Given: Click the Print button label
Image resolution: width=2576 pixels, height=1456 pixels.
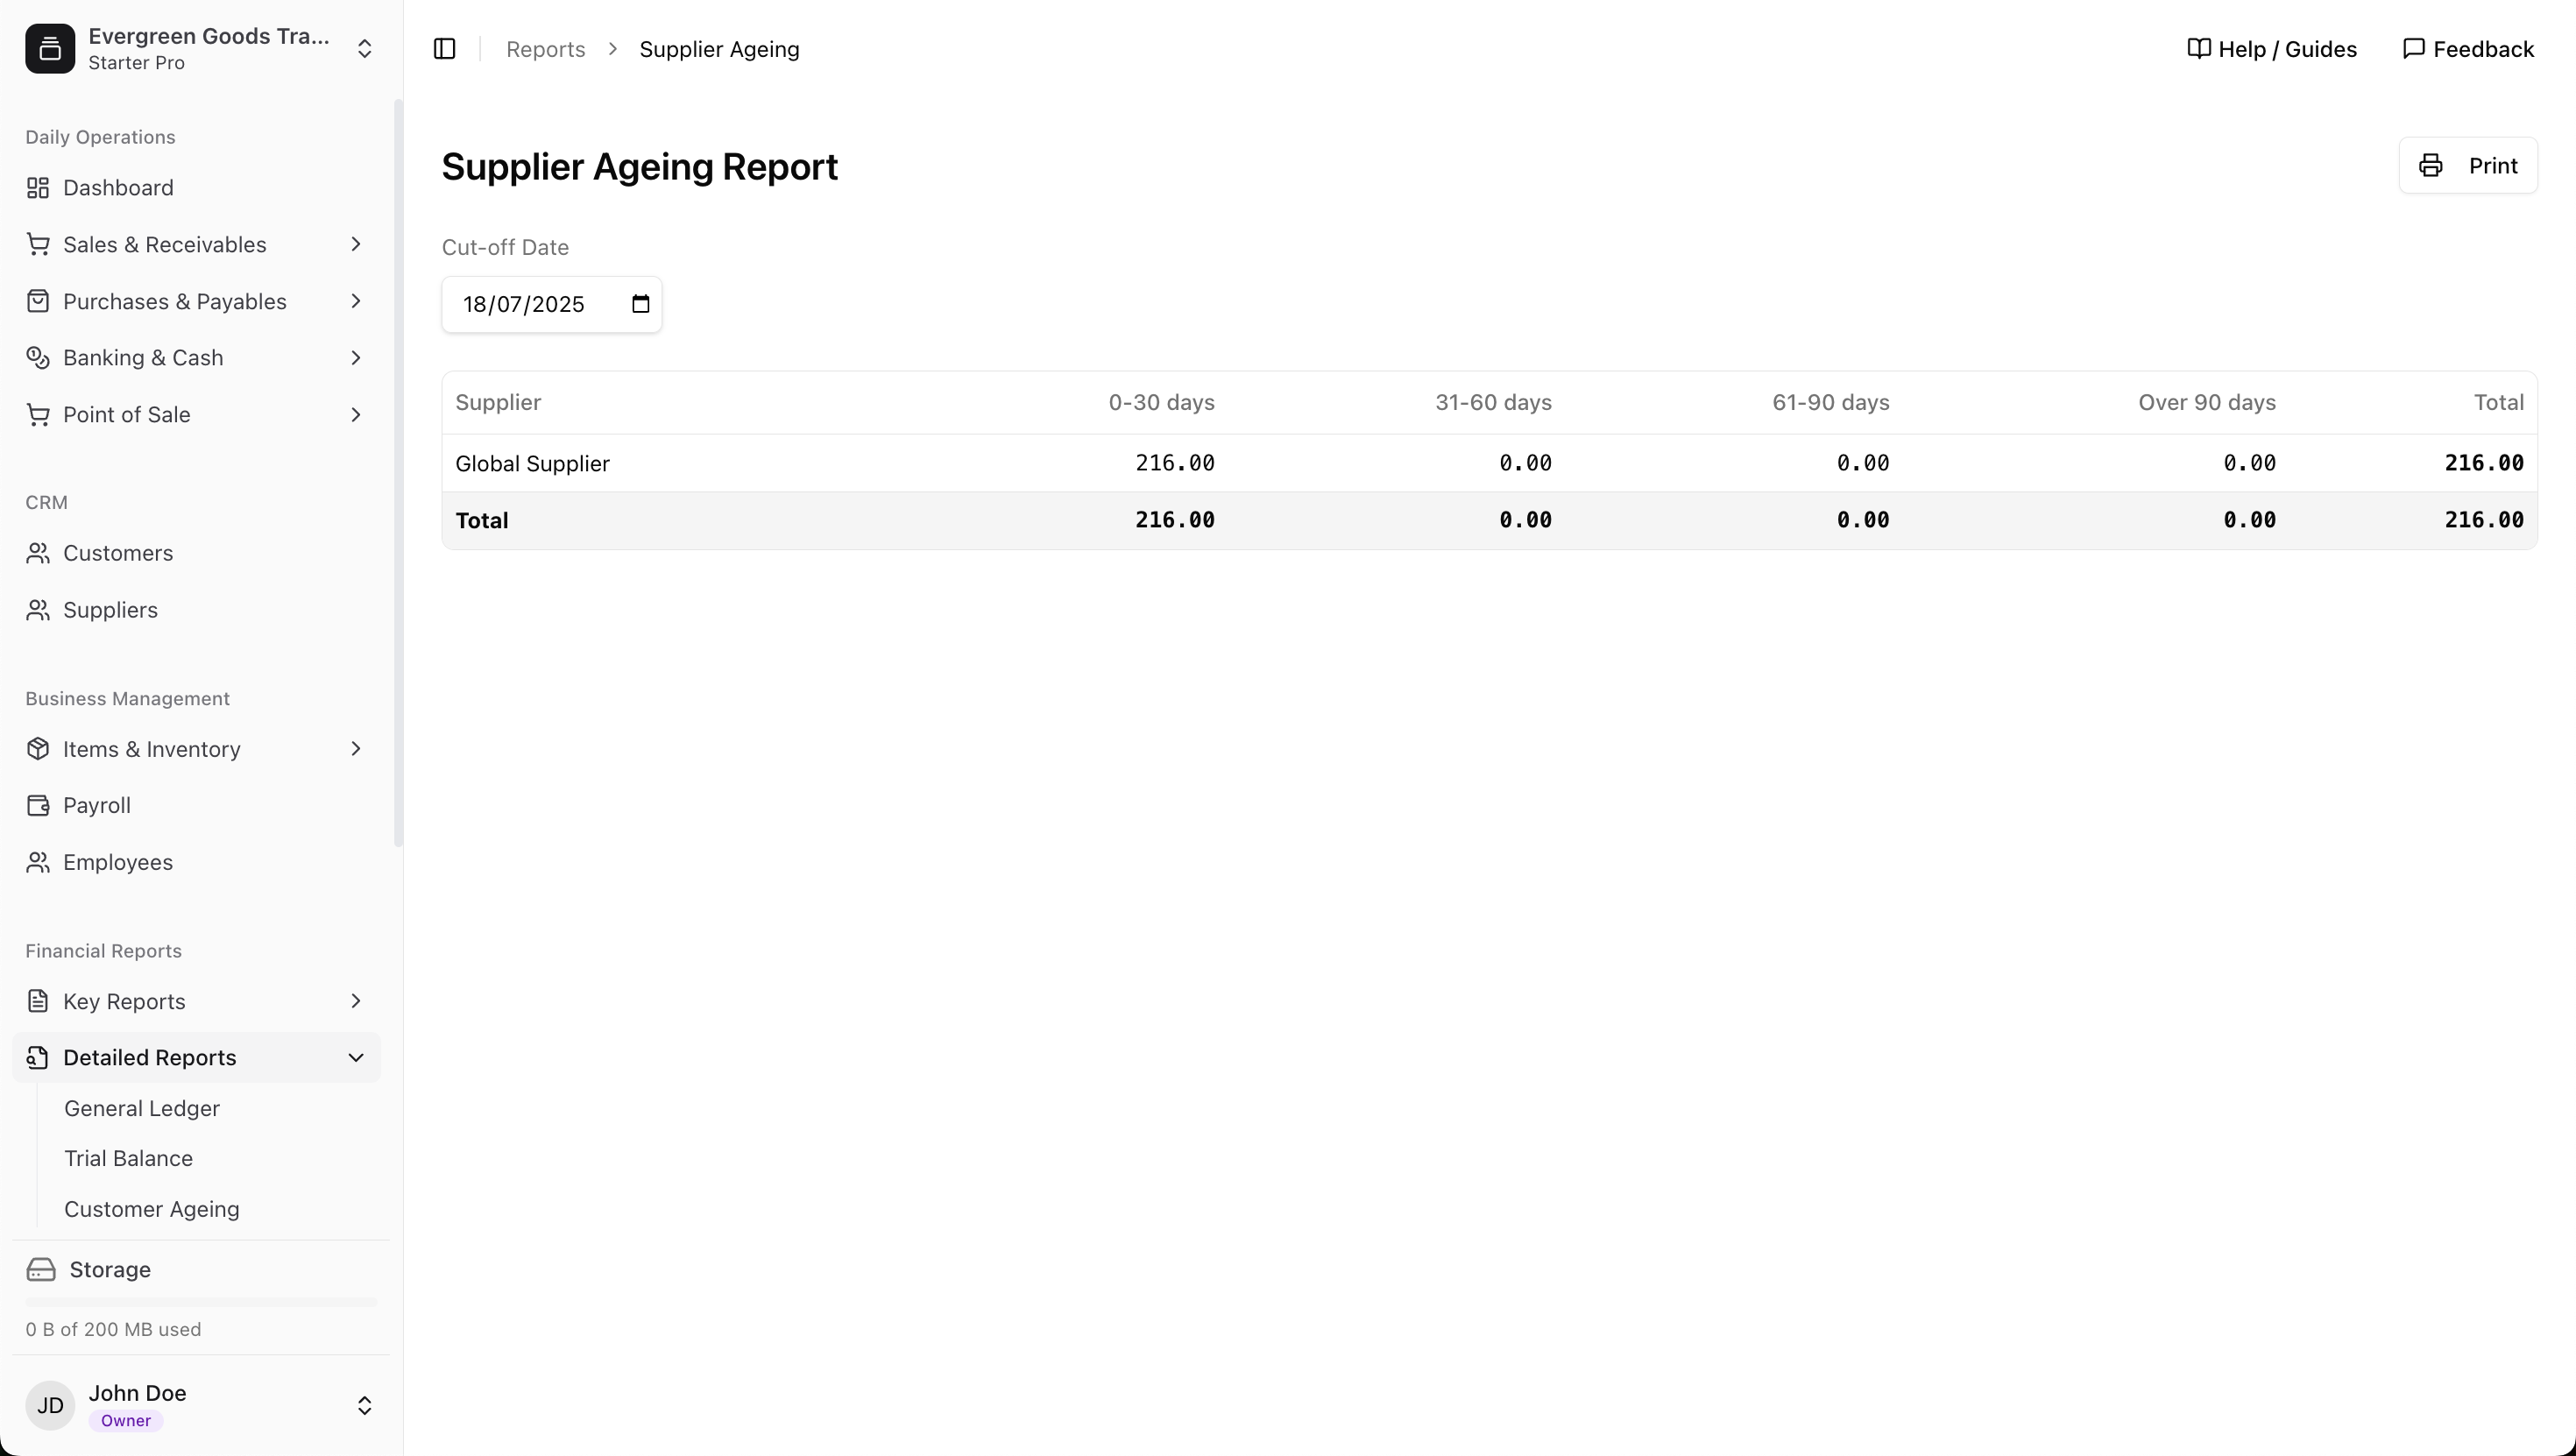Looking at the screenshot, I should pos(2493,166).
